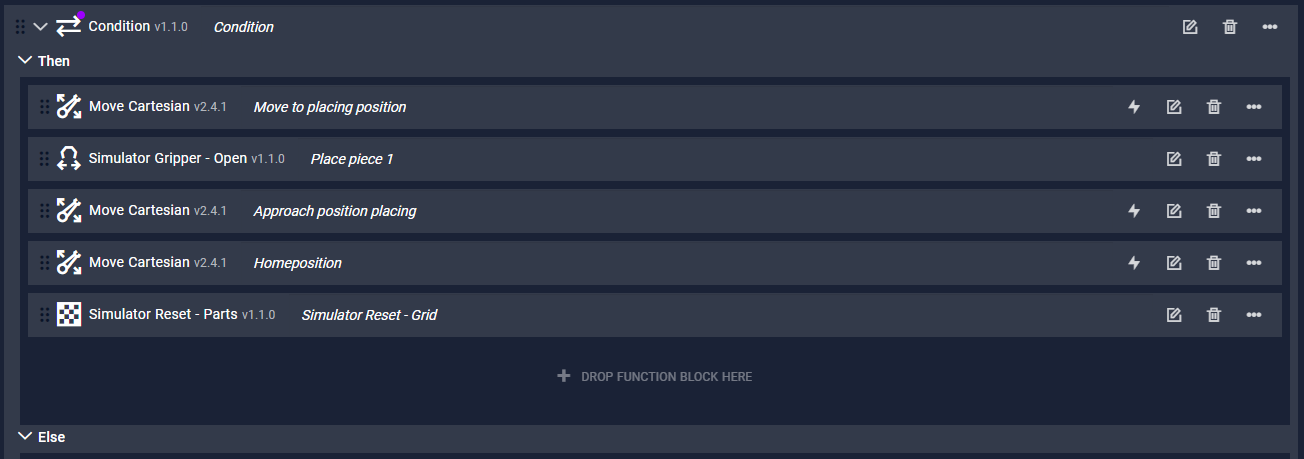Click the Drop Function Block Here area
The width and height of the screenshot is (1304, 459).
pos(655,377)
